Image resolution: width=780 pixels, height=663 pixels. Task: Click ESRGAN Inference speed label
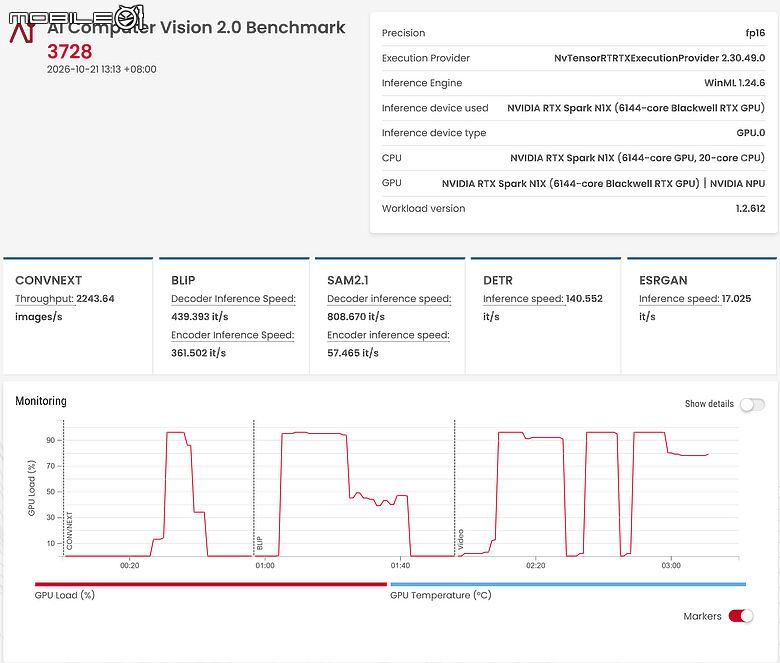(x=680, y=298)
